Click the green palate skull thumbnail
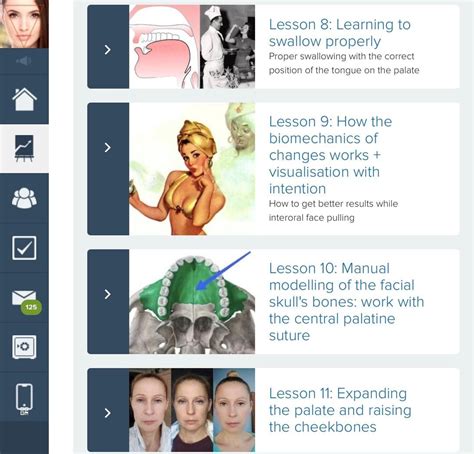474x454 pixels. pos(192,302)
